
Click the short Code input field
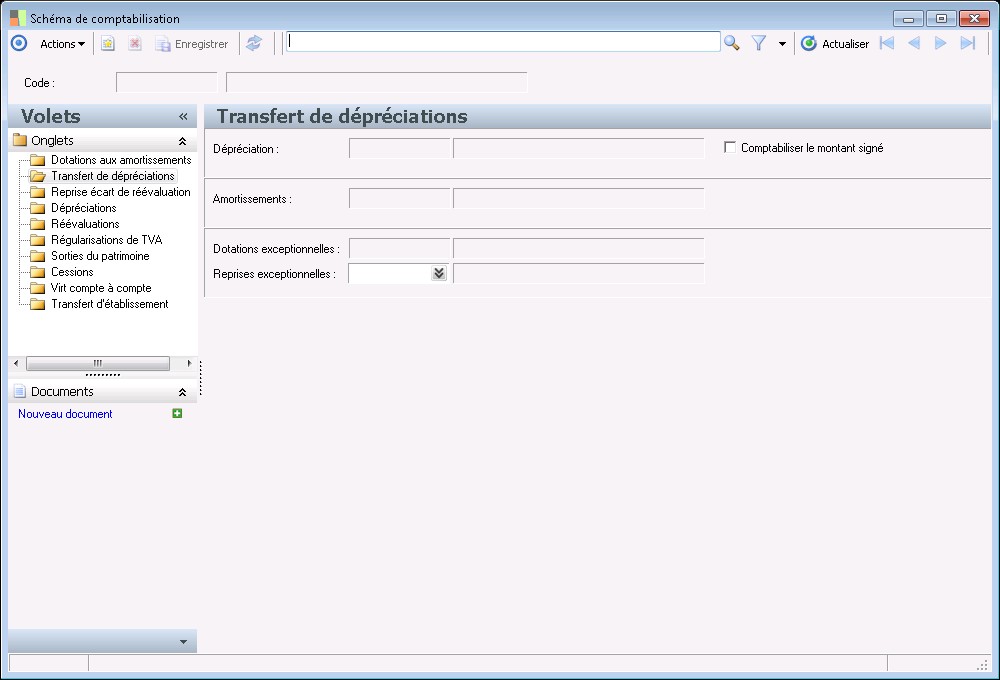point(166,82)
